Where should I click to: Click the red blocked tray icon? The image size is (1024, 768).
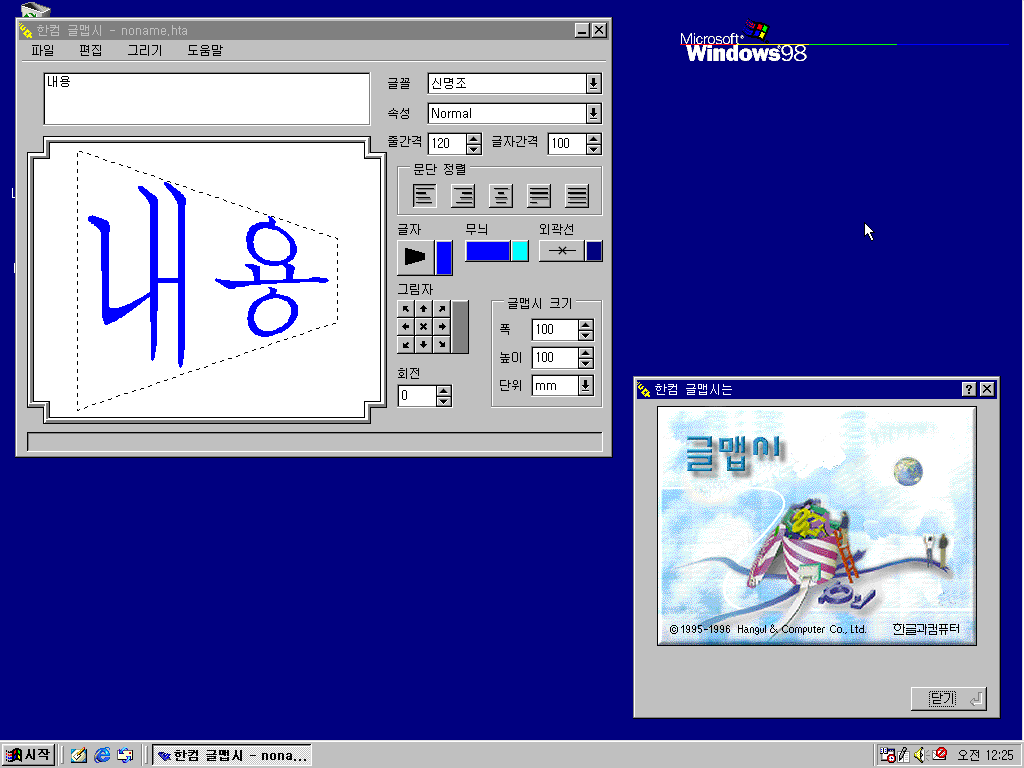pyautogui.click(x=940, y=754)
